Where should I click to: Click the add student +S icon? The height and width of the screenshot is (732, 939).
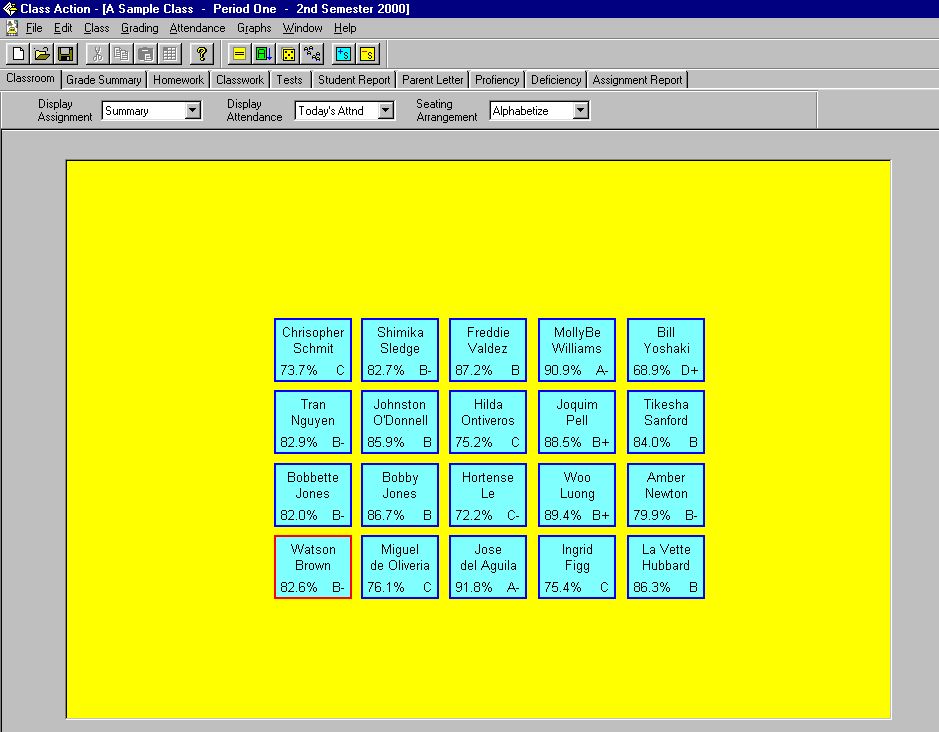[343, 54]
